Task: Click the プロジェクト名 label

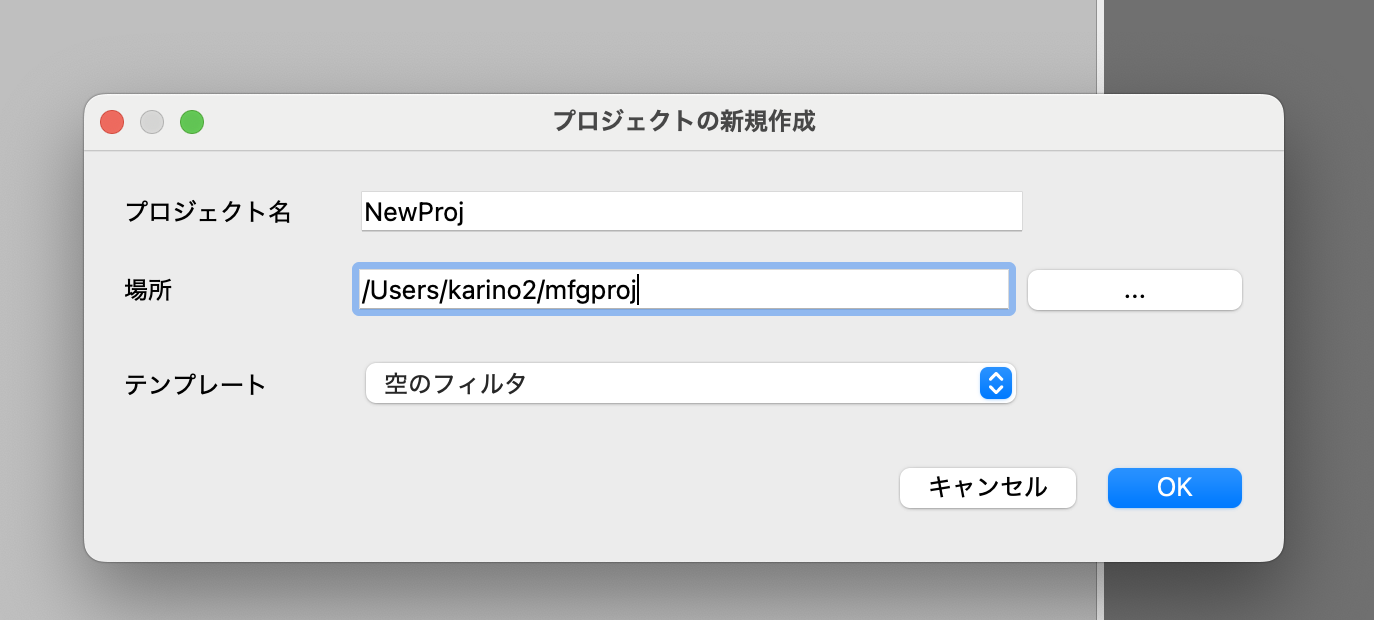Action: point(208,211)
